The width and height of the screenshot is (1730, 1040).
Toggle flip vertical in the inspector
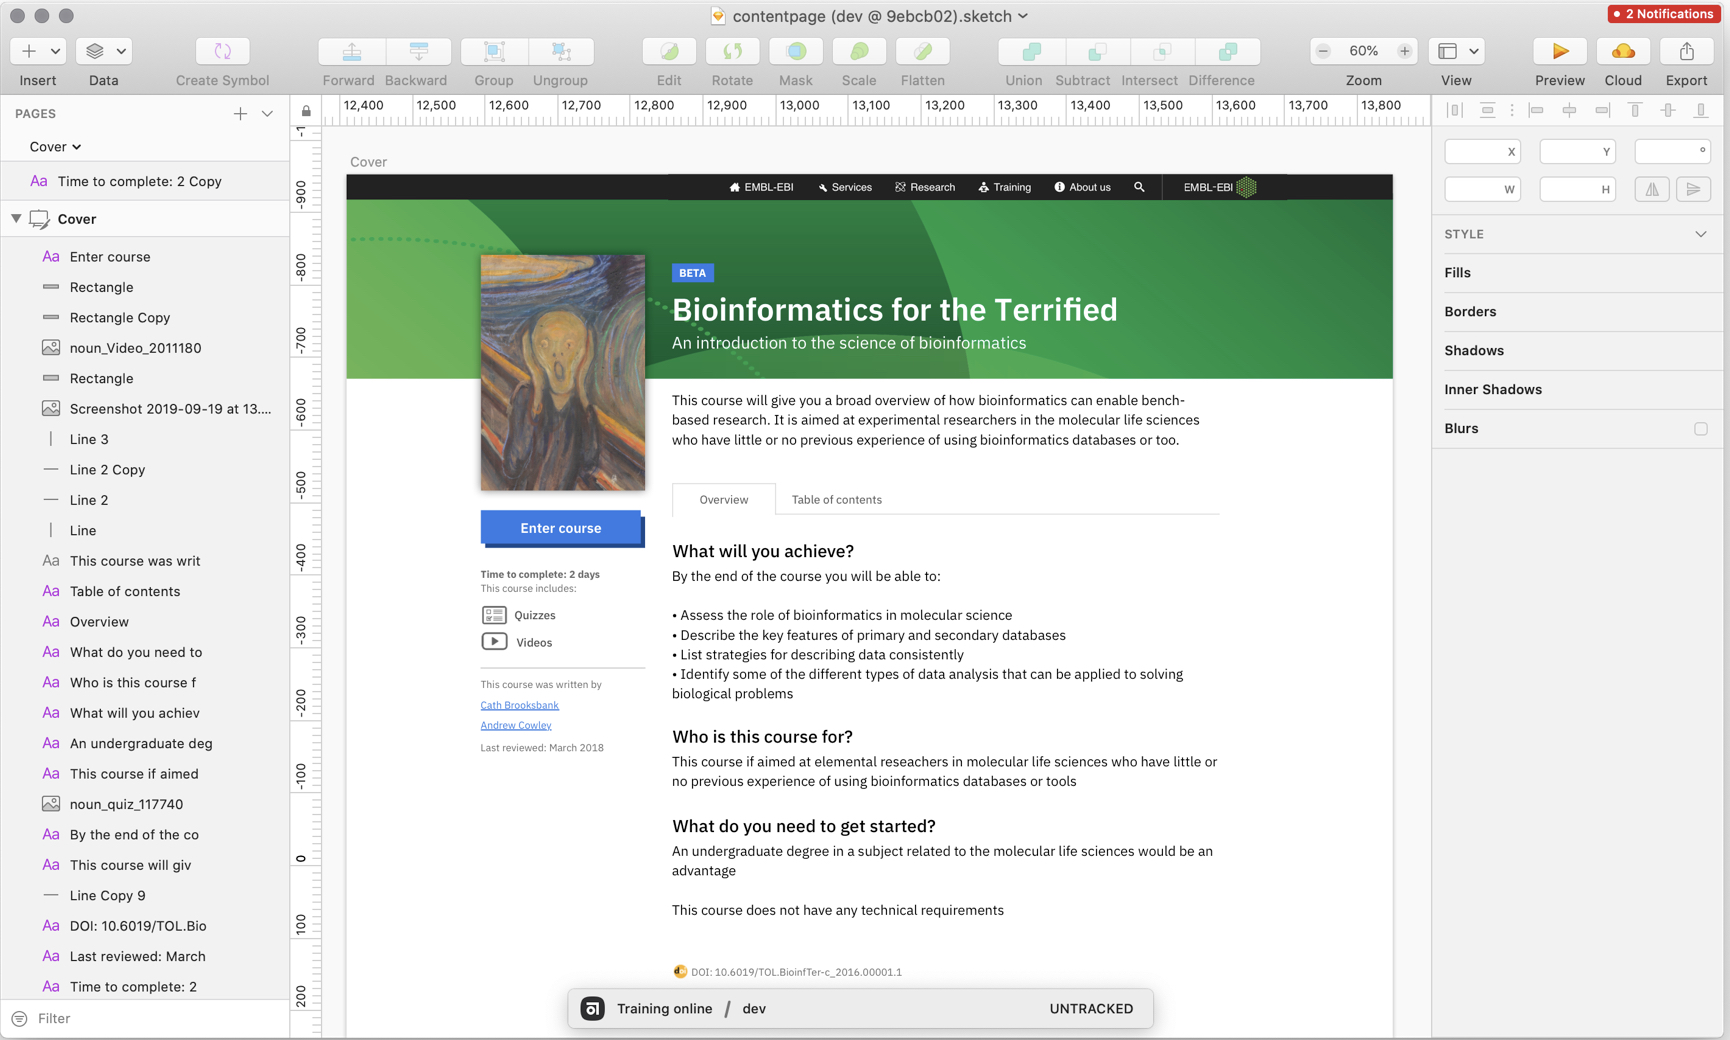(1694, 189)
